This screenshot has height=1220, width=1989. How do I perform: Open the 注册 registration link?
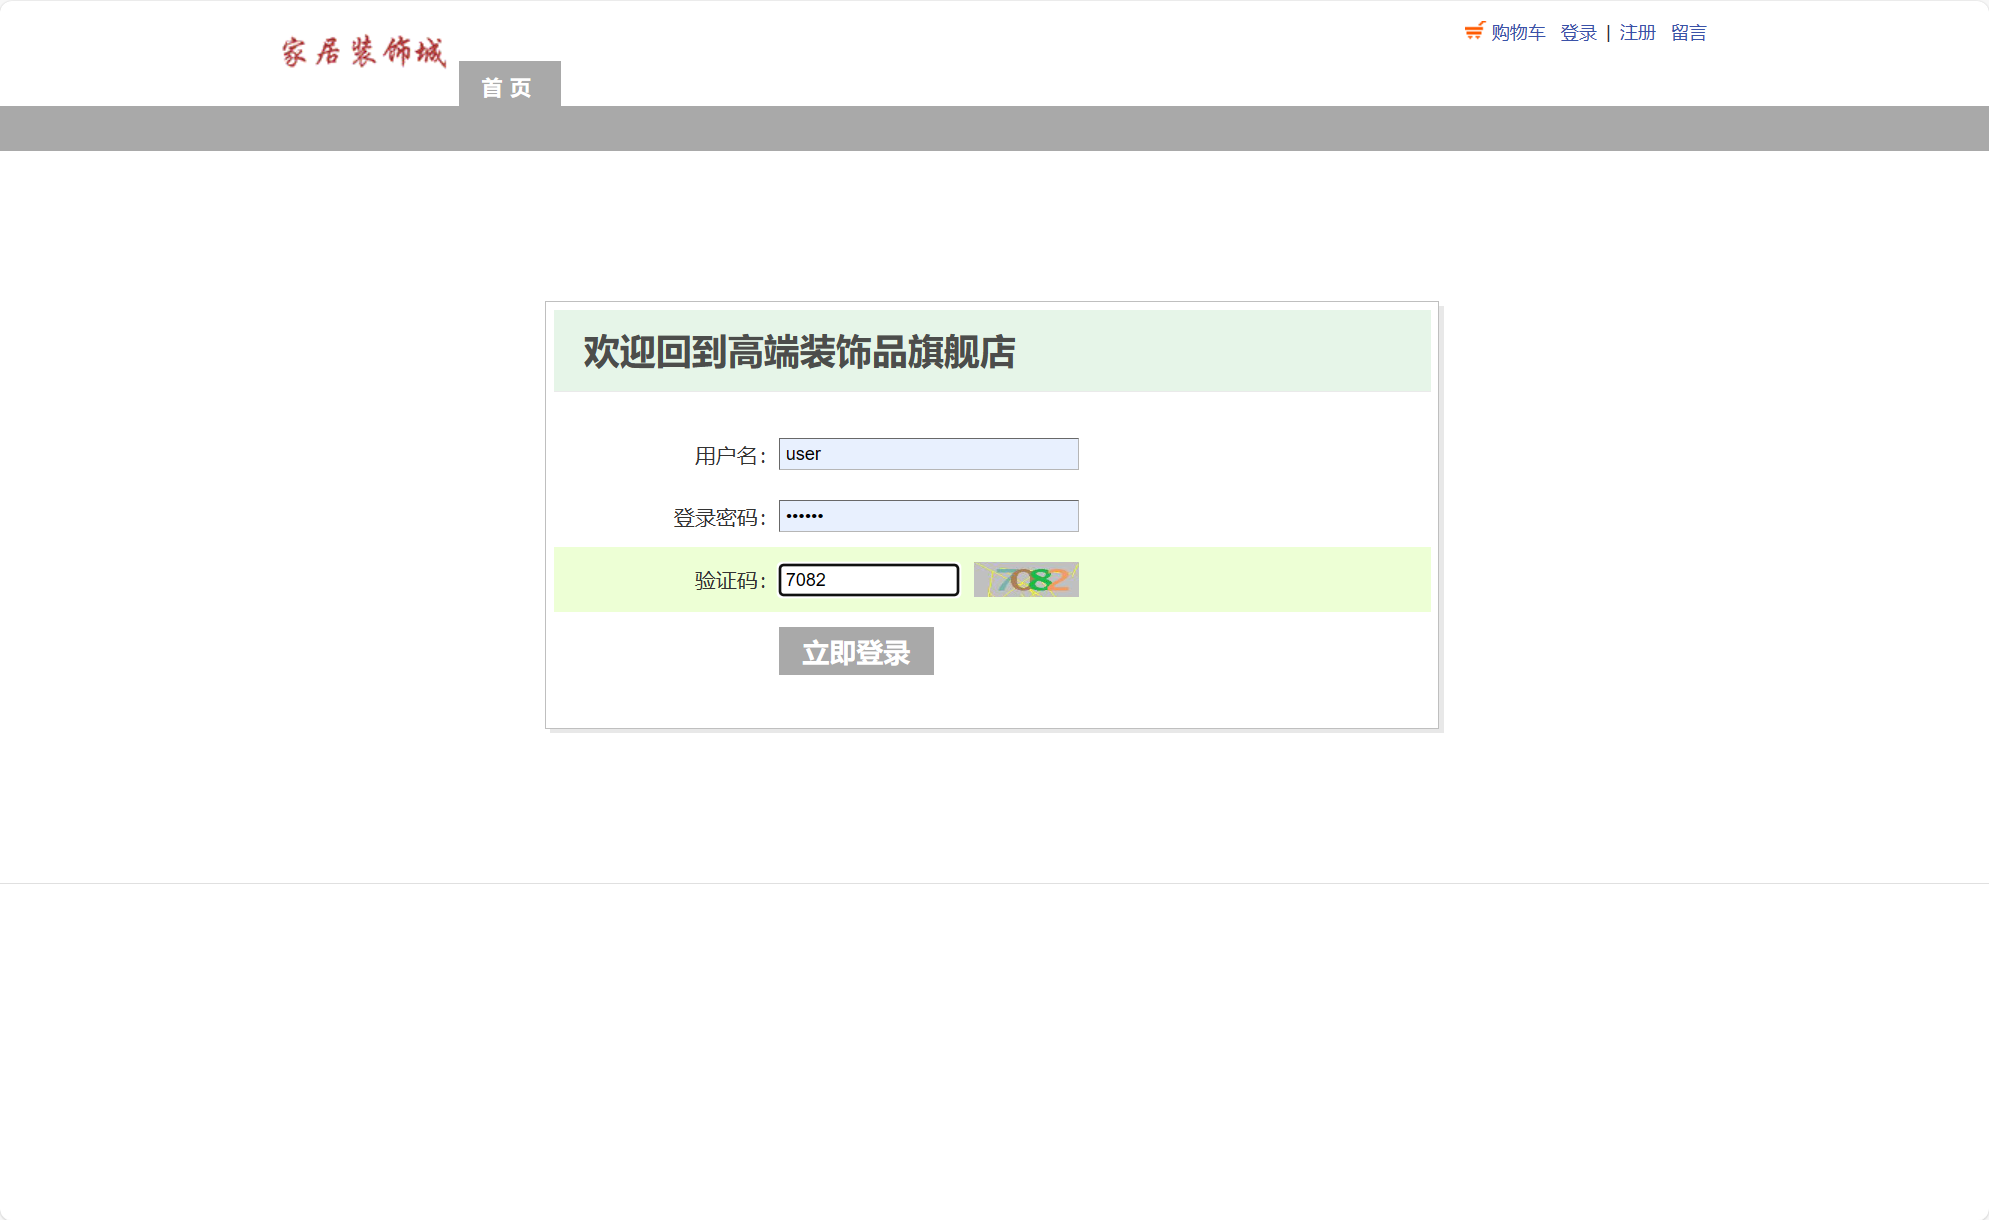coord(1637,33)
